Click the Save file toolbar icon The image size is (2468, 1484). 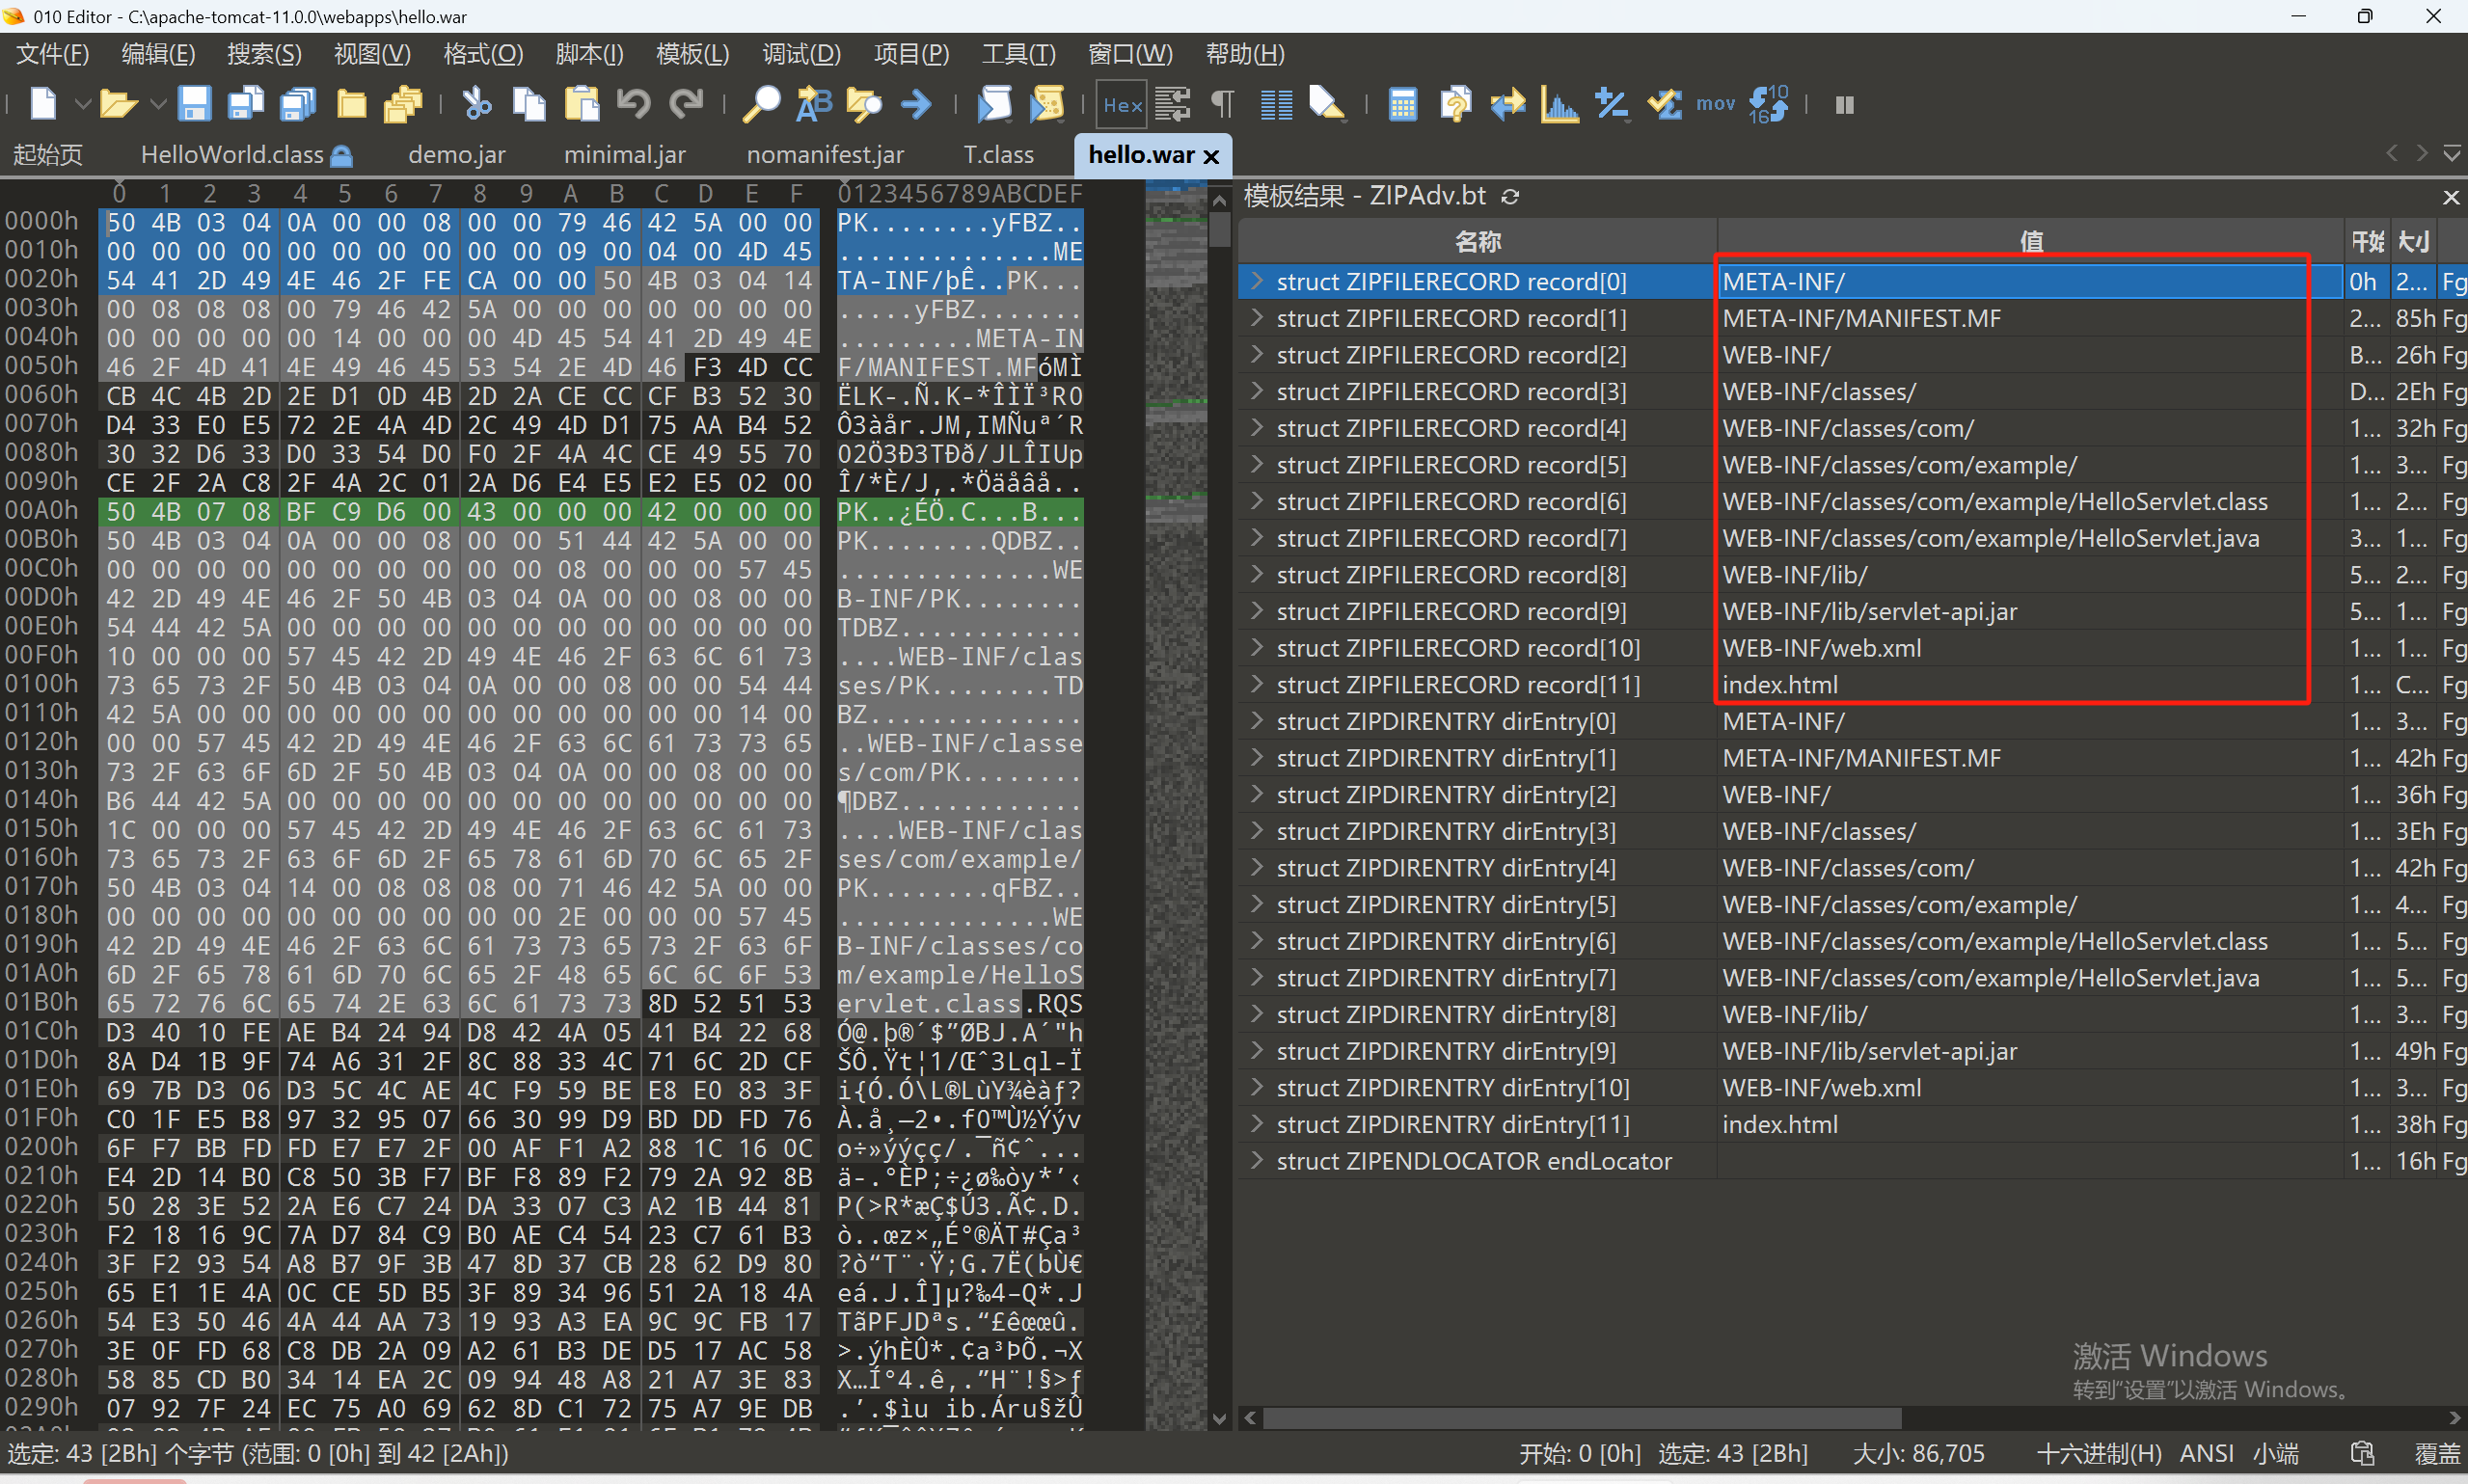[193, 104]
